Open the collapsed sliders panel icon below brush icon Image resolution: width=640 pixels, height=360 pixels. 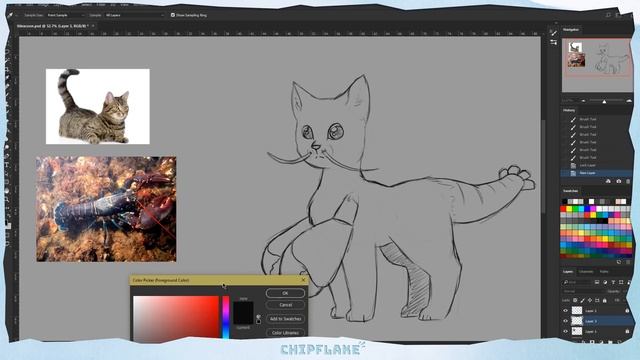click(553, 42)
